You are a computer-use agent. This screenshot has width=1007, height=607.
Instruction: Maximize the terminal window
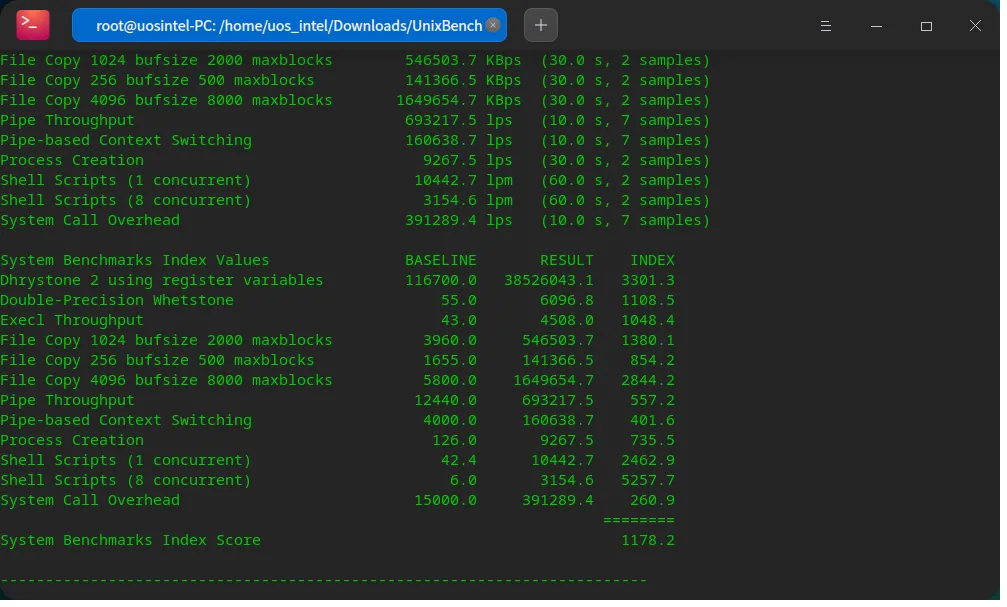click(x=926, y=25)
